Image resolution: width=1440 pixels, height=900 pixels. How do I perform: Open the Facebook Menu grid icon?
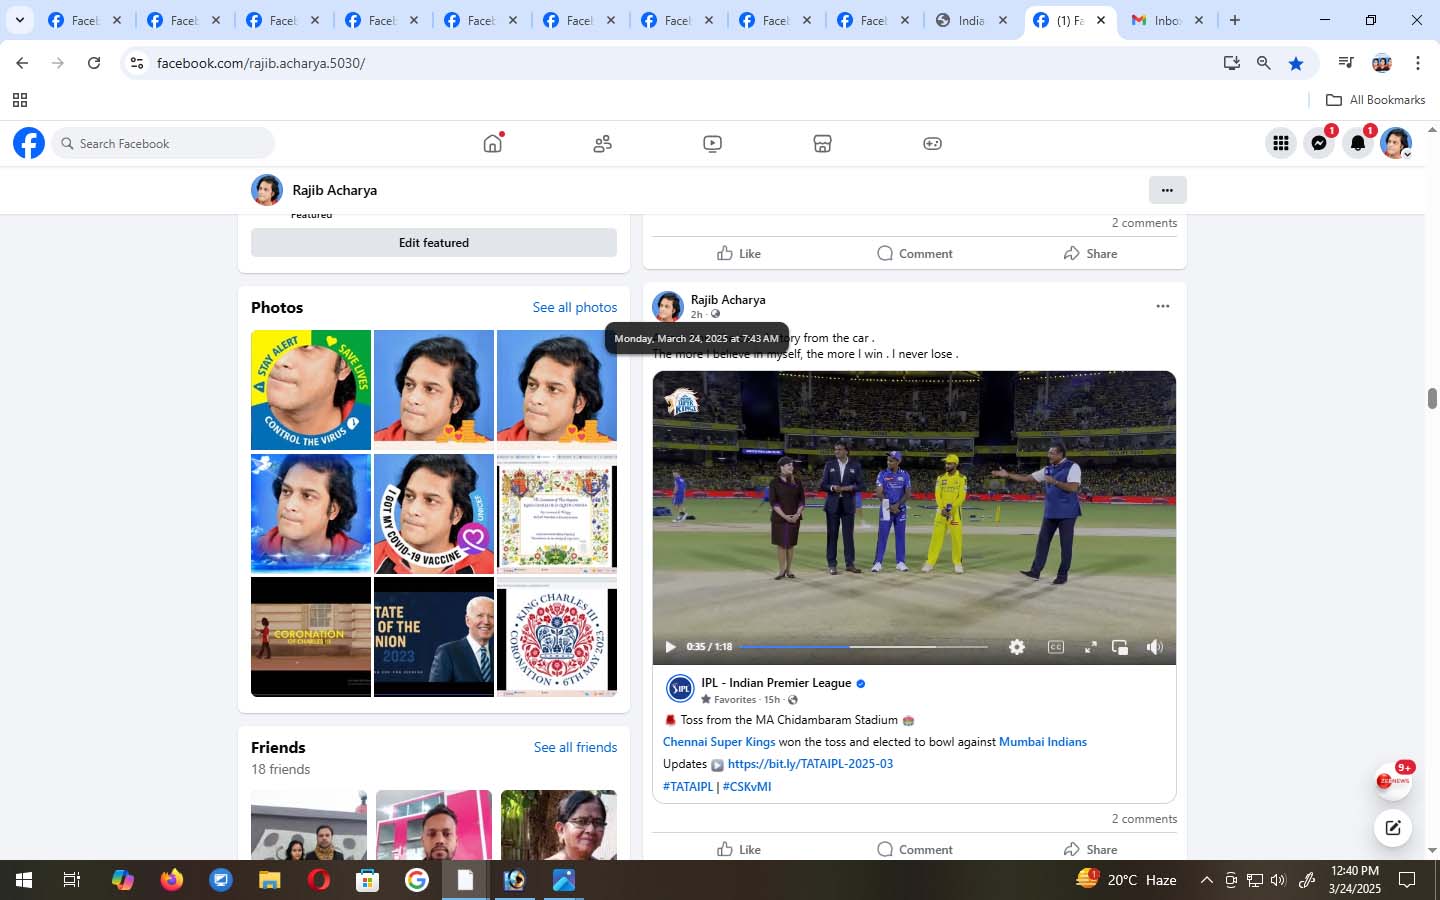click(1281, 143)
